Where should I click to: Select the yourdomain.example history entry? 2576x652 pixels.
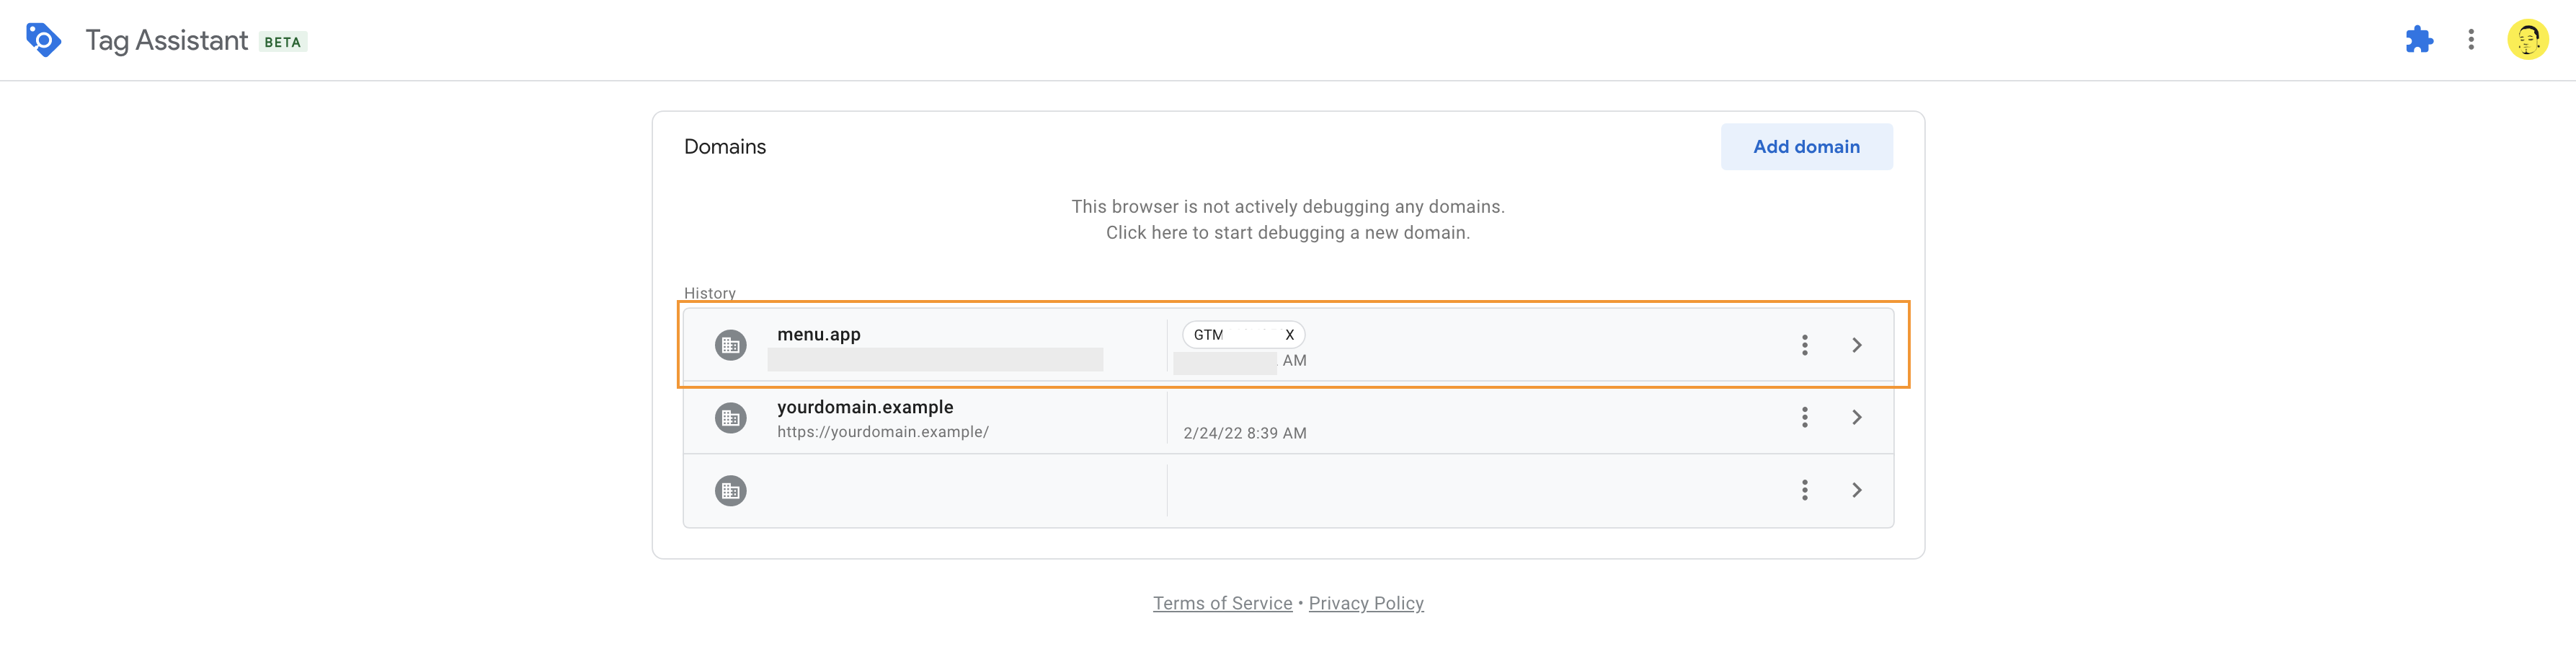coord(1288,418)
